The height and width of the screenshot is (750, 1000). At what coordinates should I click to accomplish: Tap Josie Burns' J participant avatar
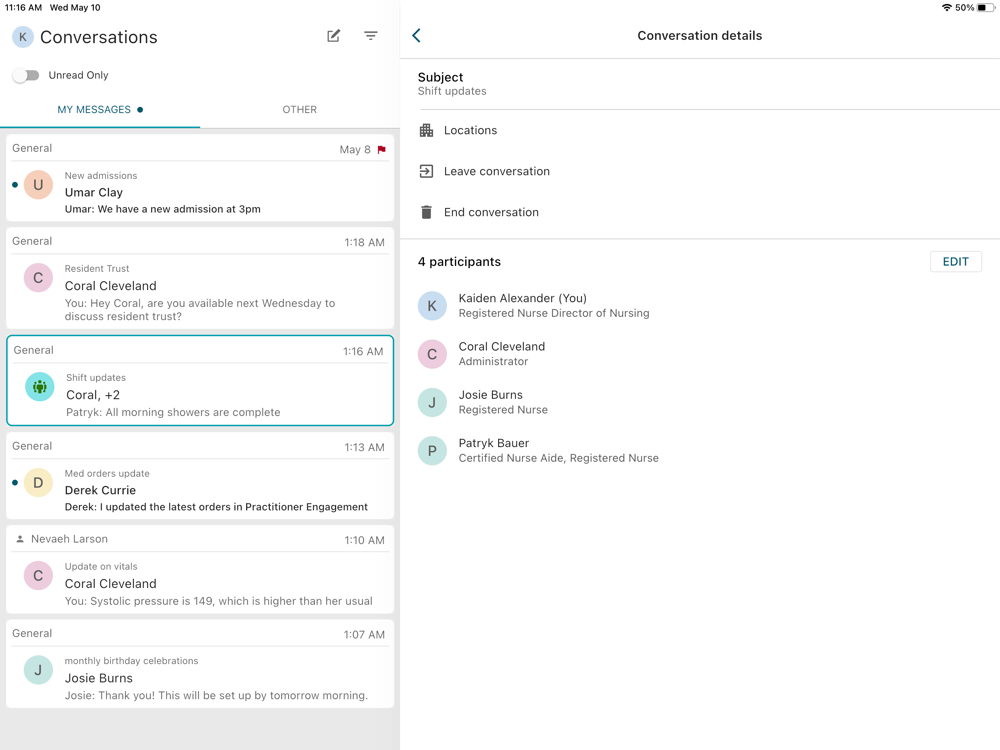(x=432, y=402)
